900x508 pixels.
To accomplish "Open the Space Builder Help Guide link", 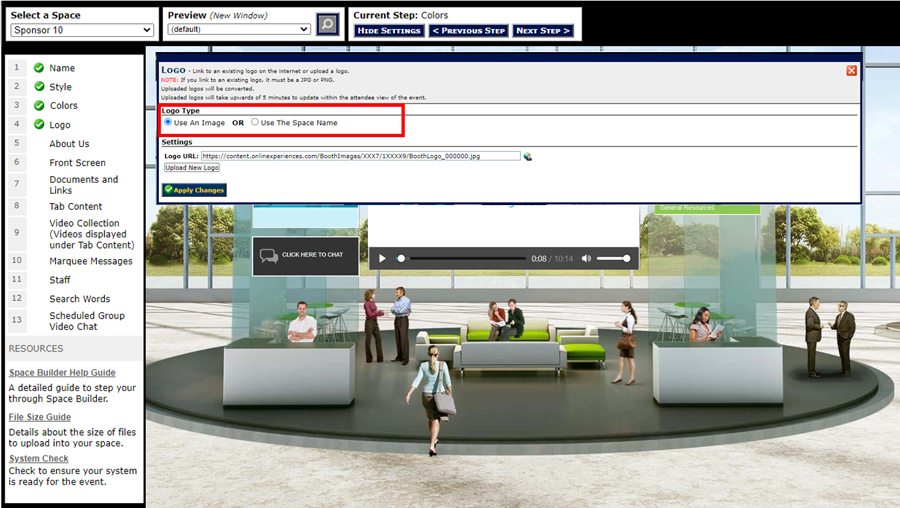I will tap(62, 373).
